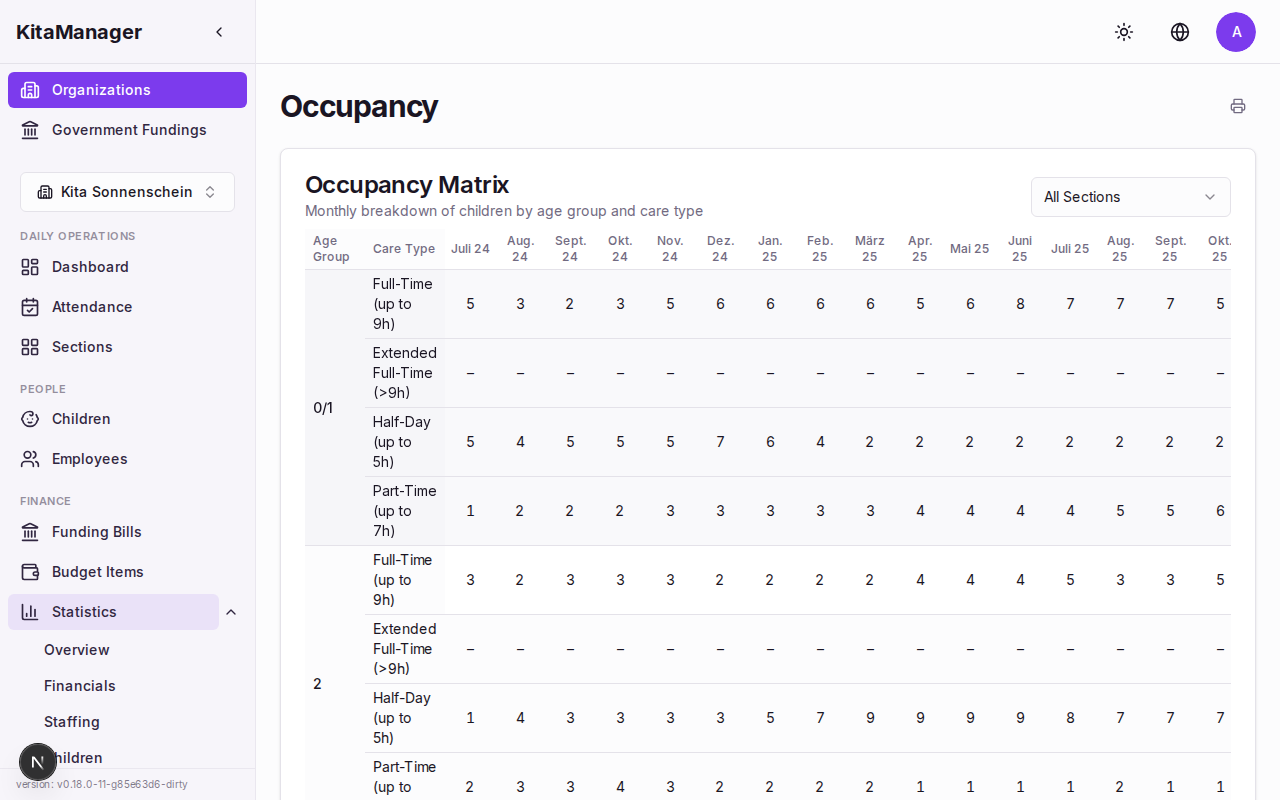
Task: Select the Staffing submenu entry
Action: [71, 721]
